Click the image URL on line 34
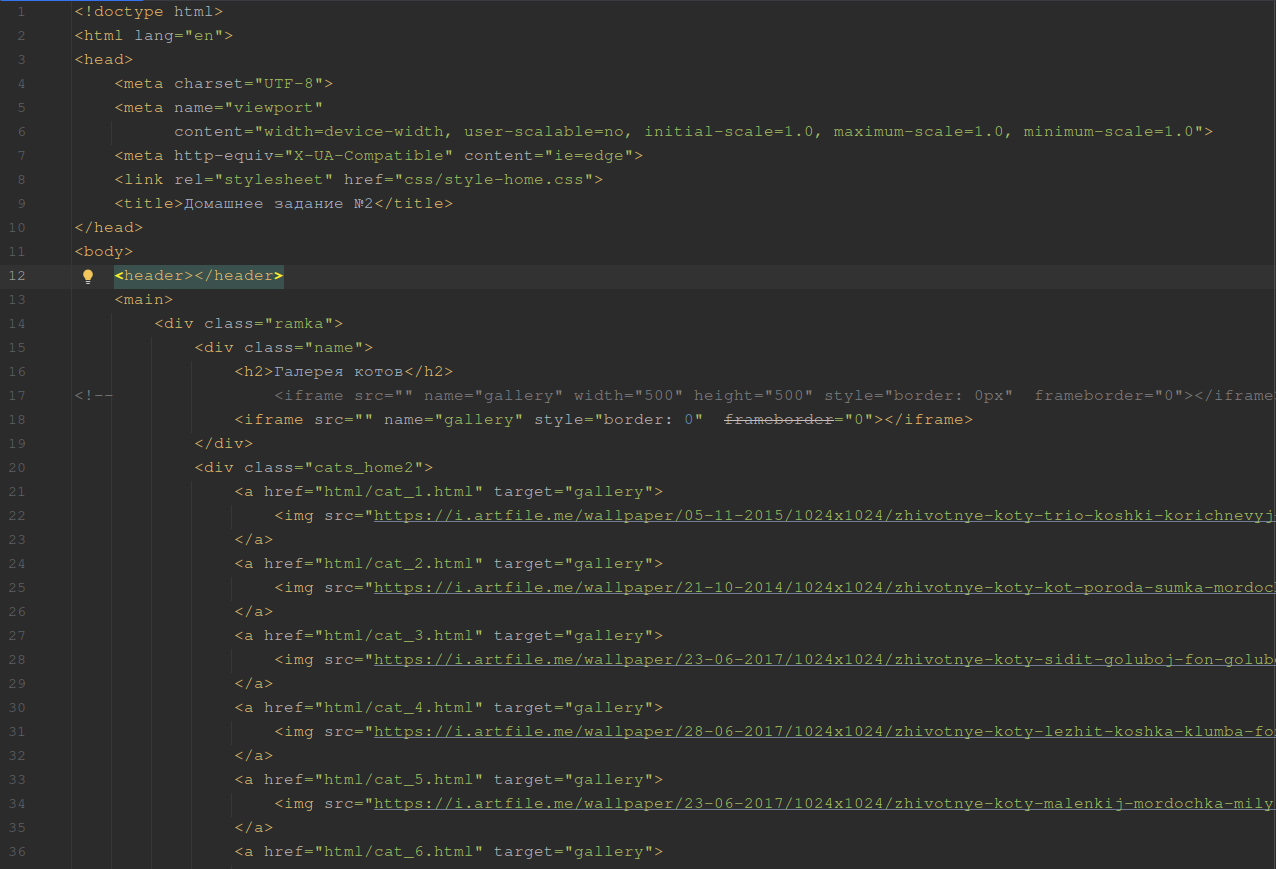The image size is (1276, 869). (x=820, y=804)
